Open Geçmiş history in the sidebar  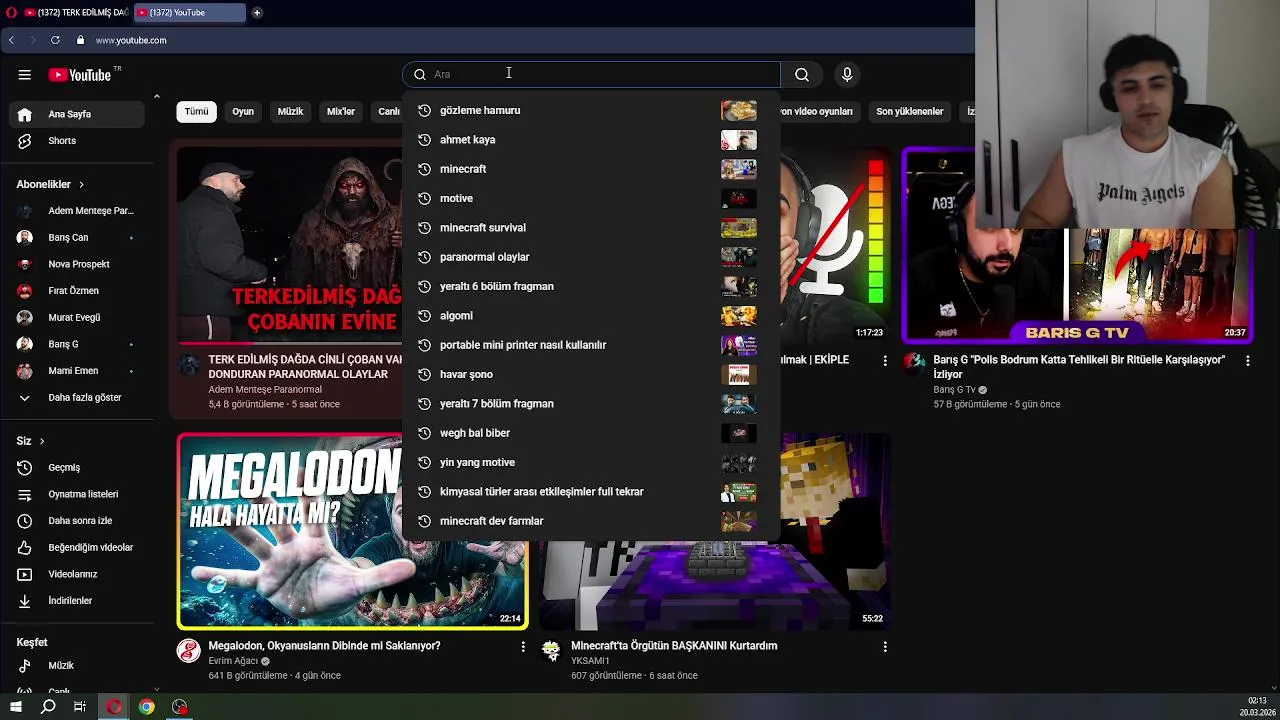coord(76,468)
